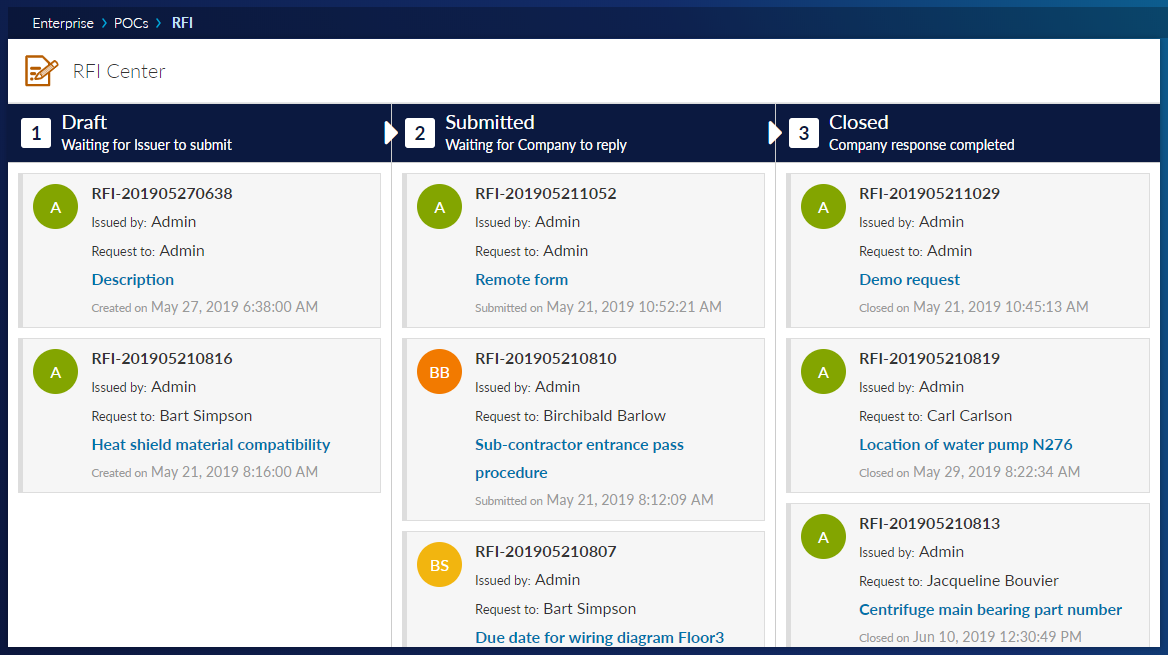1168x655 pixels.
Task: Open Centrifuge main bearing part number link
Action: [x=990, y=610]
